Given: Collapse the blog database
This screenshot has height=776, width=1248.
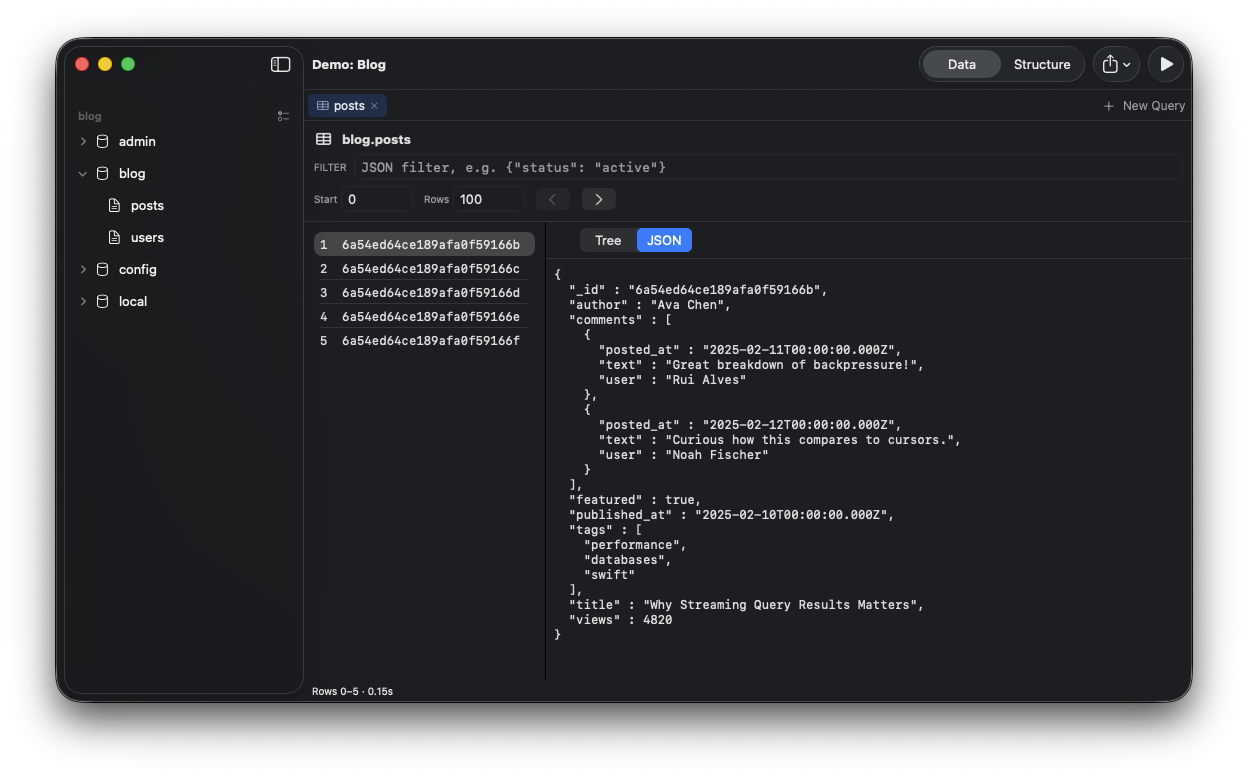Looking at the screenshot, I should pyautogui.click(x=83, y=174).
